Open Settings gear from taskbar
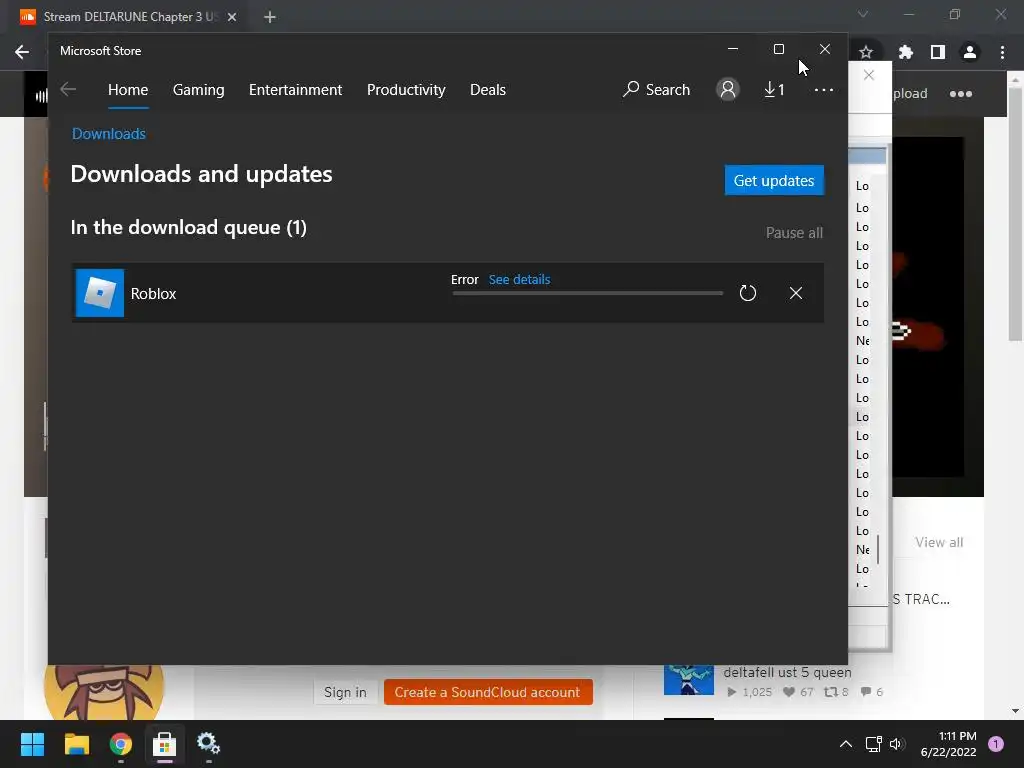This screenshot has height=768, width=1024. pyautogui.click(x=208, y=744)
